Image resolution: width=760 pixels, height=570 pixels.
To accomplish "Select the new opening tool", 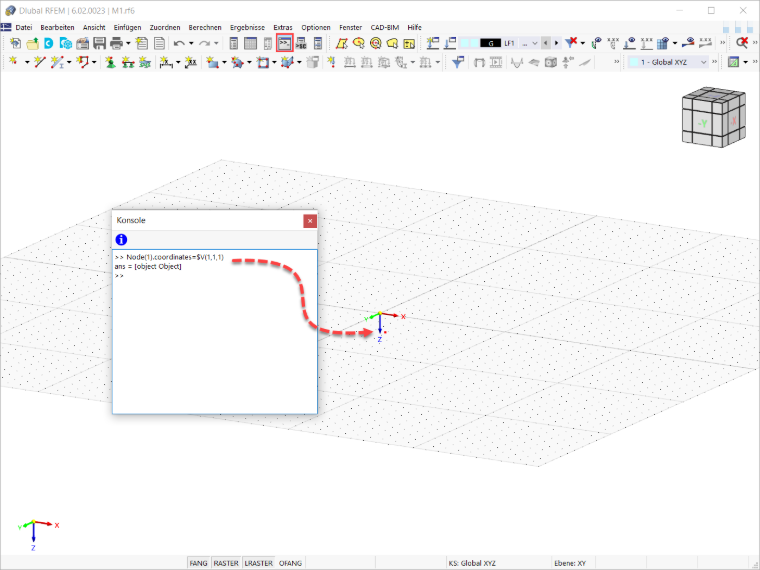I will tap(263, 62).
